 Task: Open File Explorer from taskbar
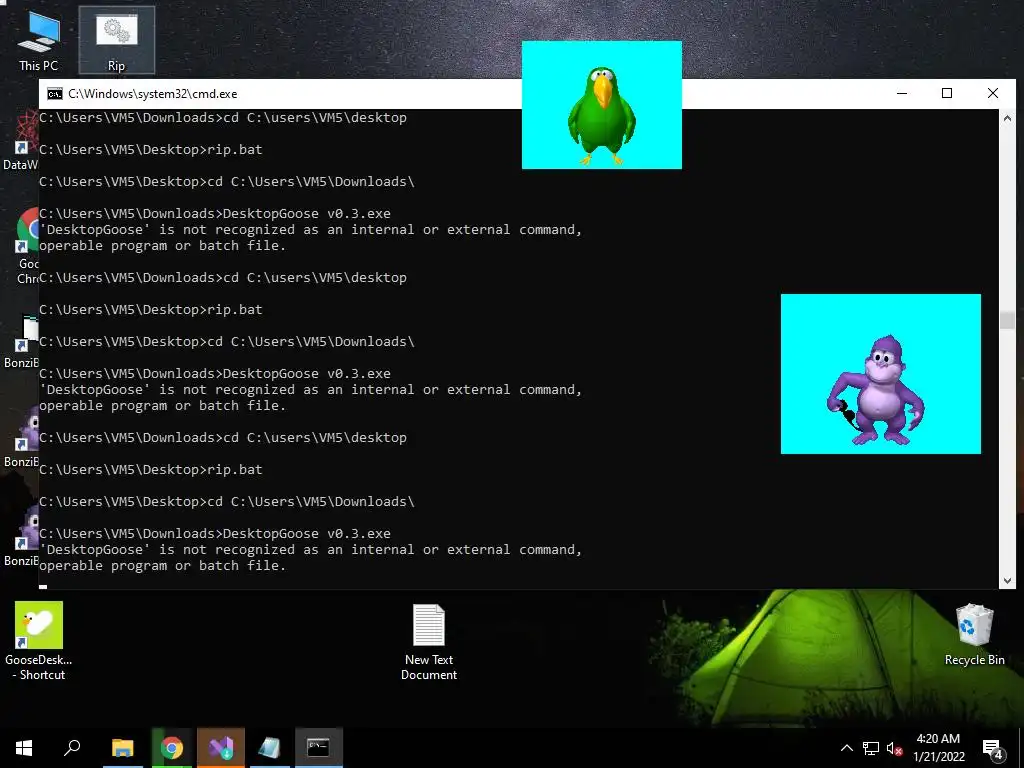(x=122, y=748)
